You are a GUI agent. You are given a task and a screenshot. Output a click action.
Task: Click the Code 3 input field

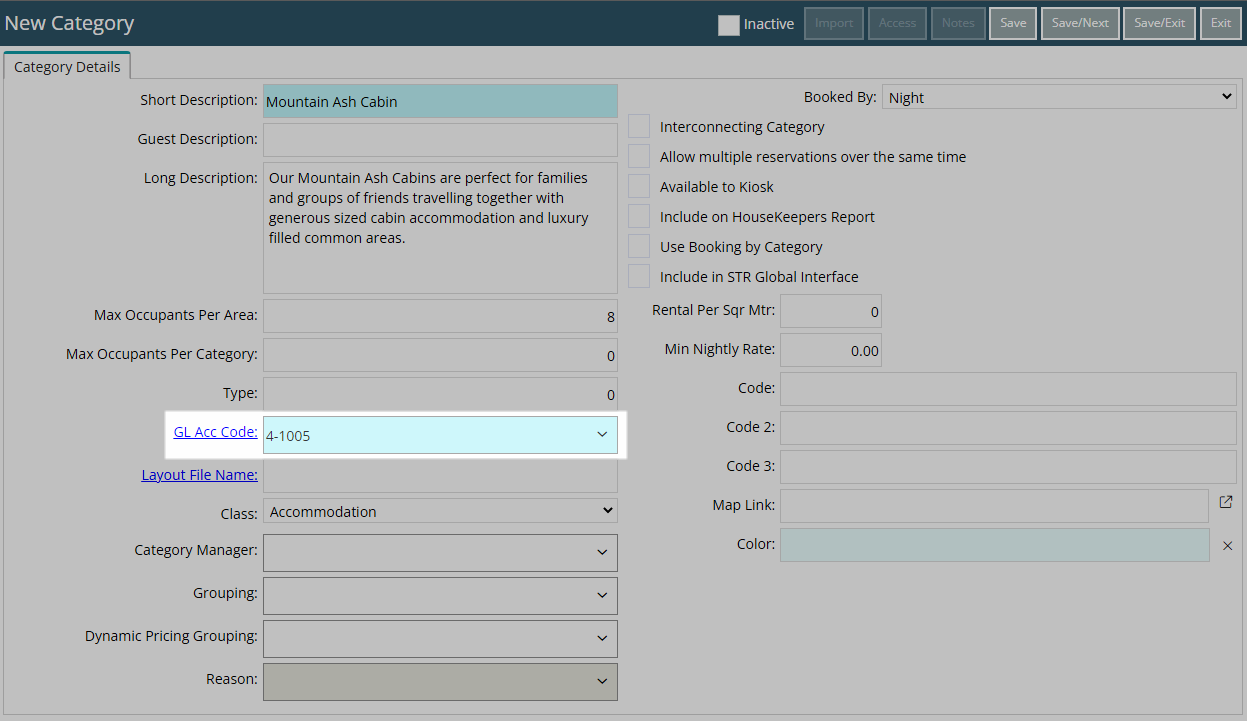[1008, 467]
